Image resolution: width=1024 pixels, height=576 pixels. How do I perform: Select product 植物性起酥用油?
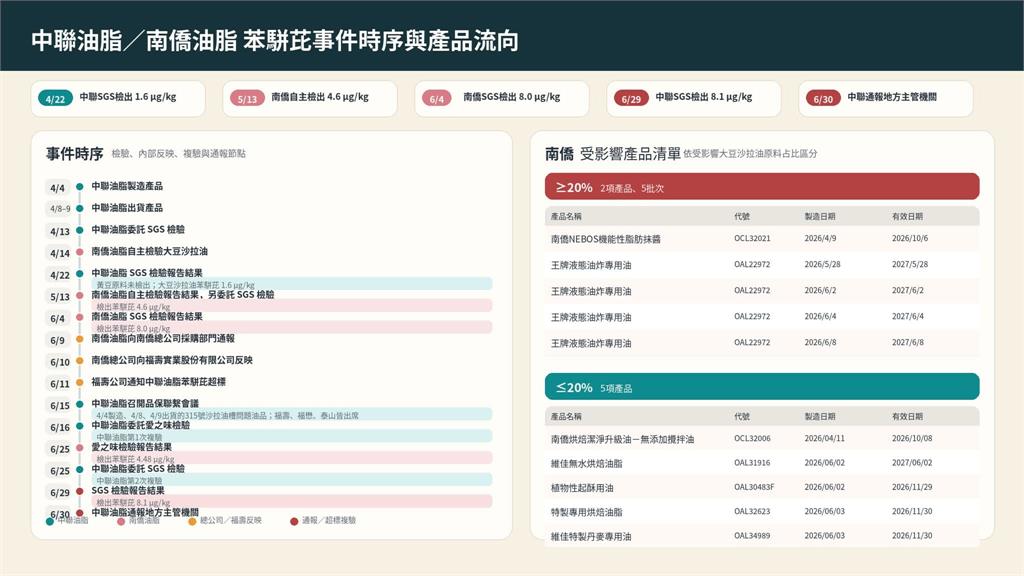click(582, 488)
